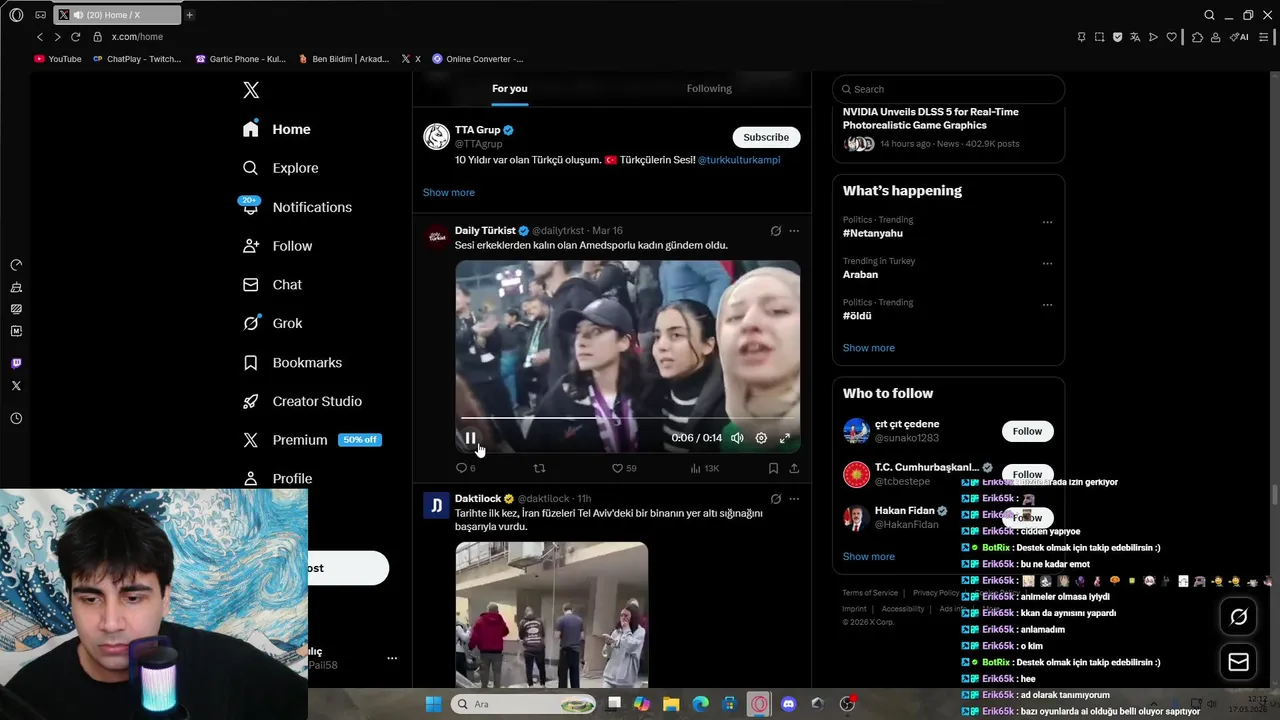Open Grok actions on Daily Türkist post

775,231
